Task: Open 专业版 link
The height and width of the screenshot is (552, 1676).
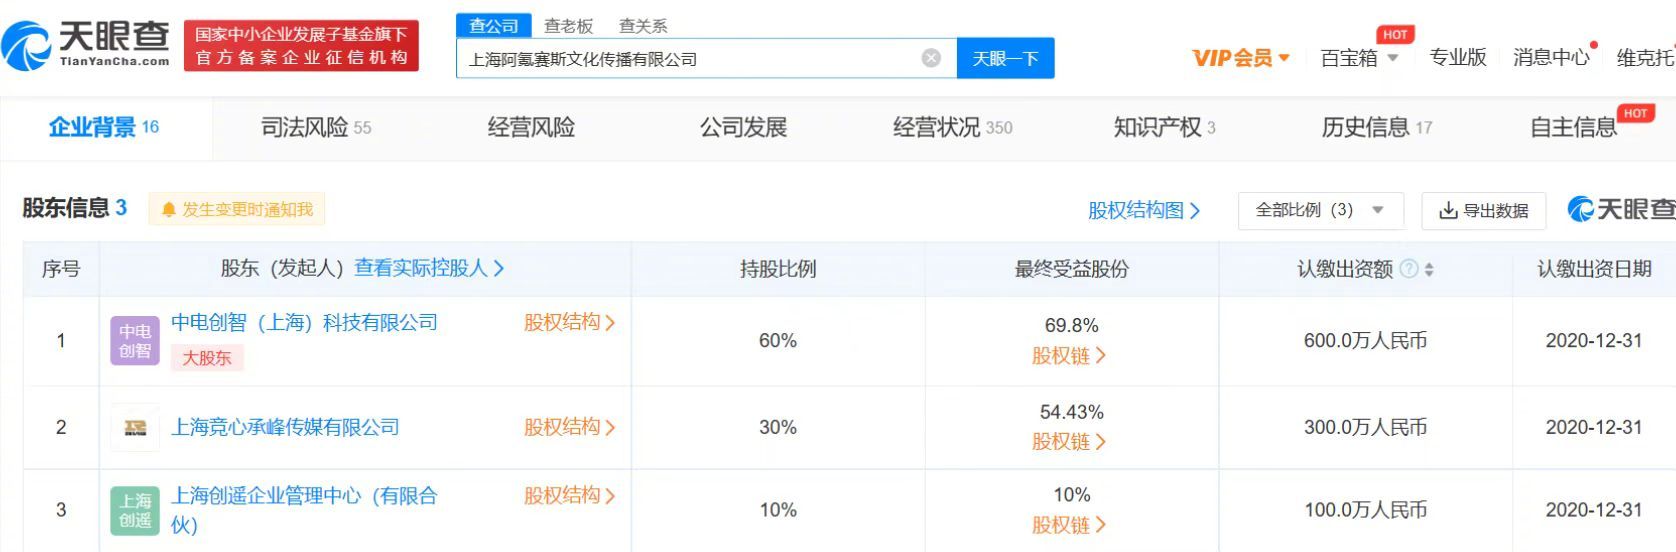Action: [1457, 58]
